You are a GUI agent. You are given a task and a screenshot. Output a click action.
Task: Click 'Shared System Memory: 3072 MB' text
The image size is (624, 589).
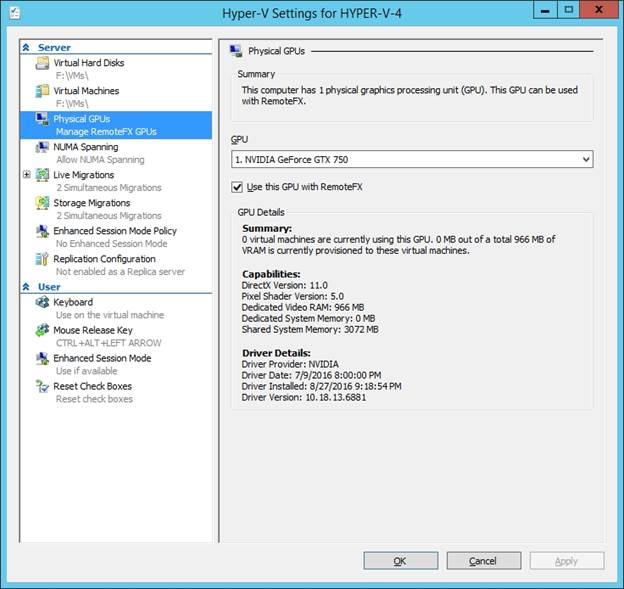coord(310,330)
